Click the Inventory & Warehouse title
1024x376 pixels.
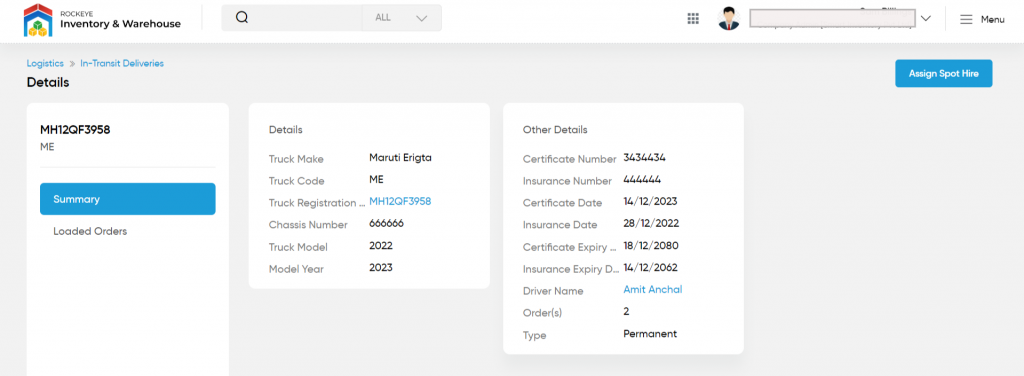pyautogui.click(x=120, y=24)
